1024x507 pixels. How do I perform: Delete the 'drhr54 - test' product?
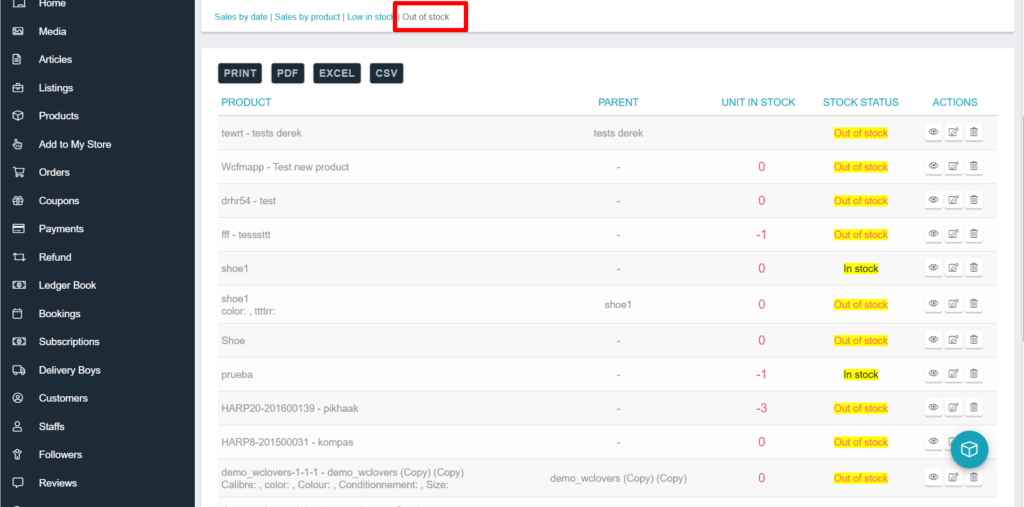click(x=974, y=200)
